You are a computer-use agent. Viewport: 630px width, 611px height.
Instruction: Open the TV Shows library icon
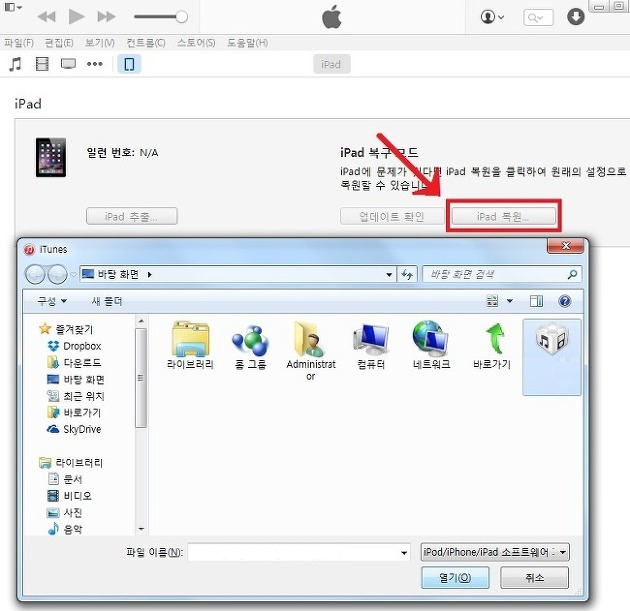coord(68,64)
